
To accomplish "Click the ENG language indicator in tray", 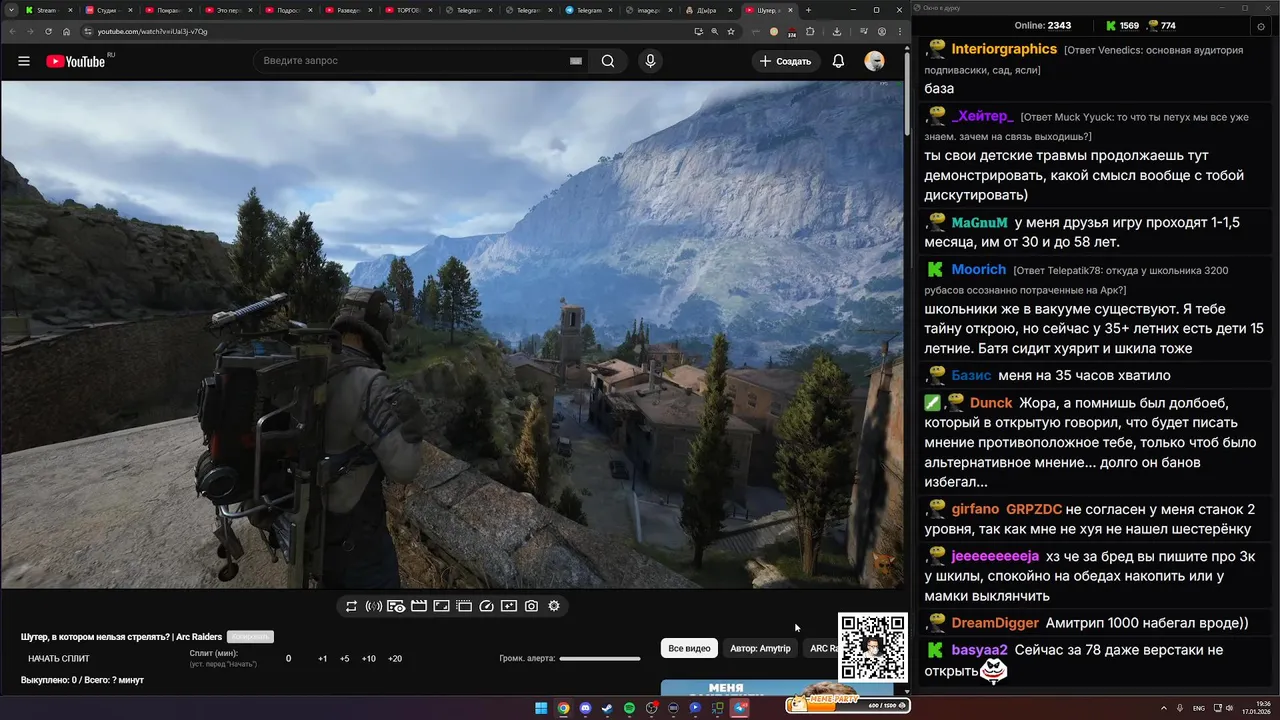I will [x=1198, y=708].
